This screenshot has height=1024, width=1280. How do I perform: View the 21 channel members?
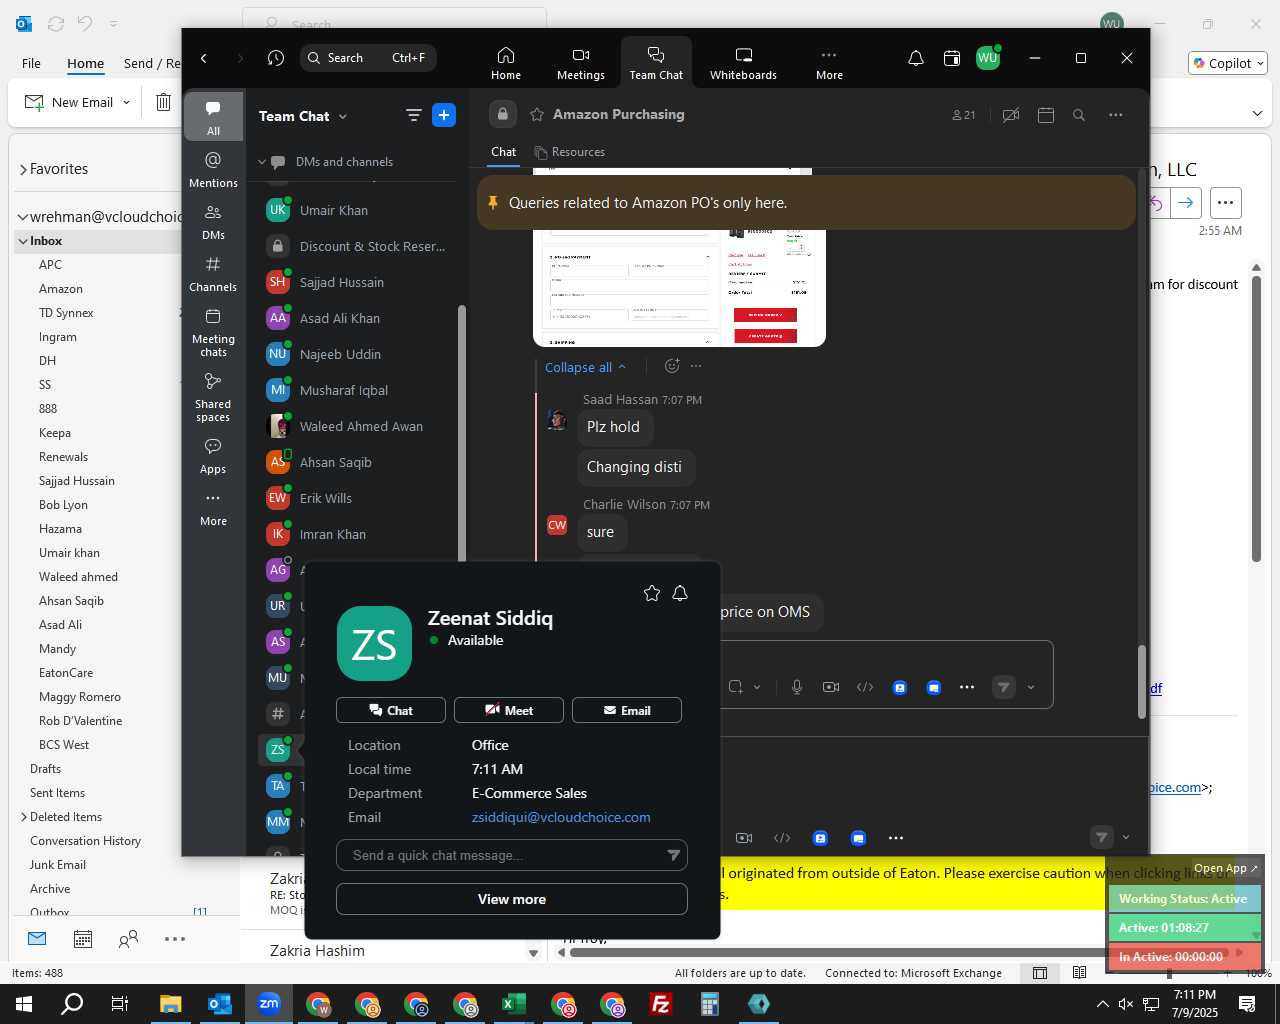pos(963,115)
